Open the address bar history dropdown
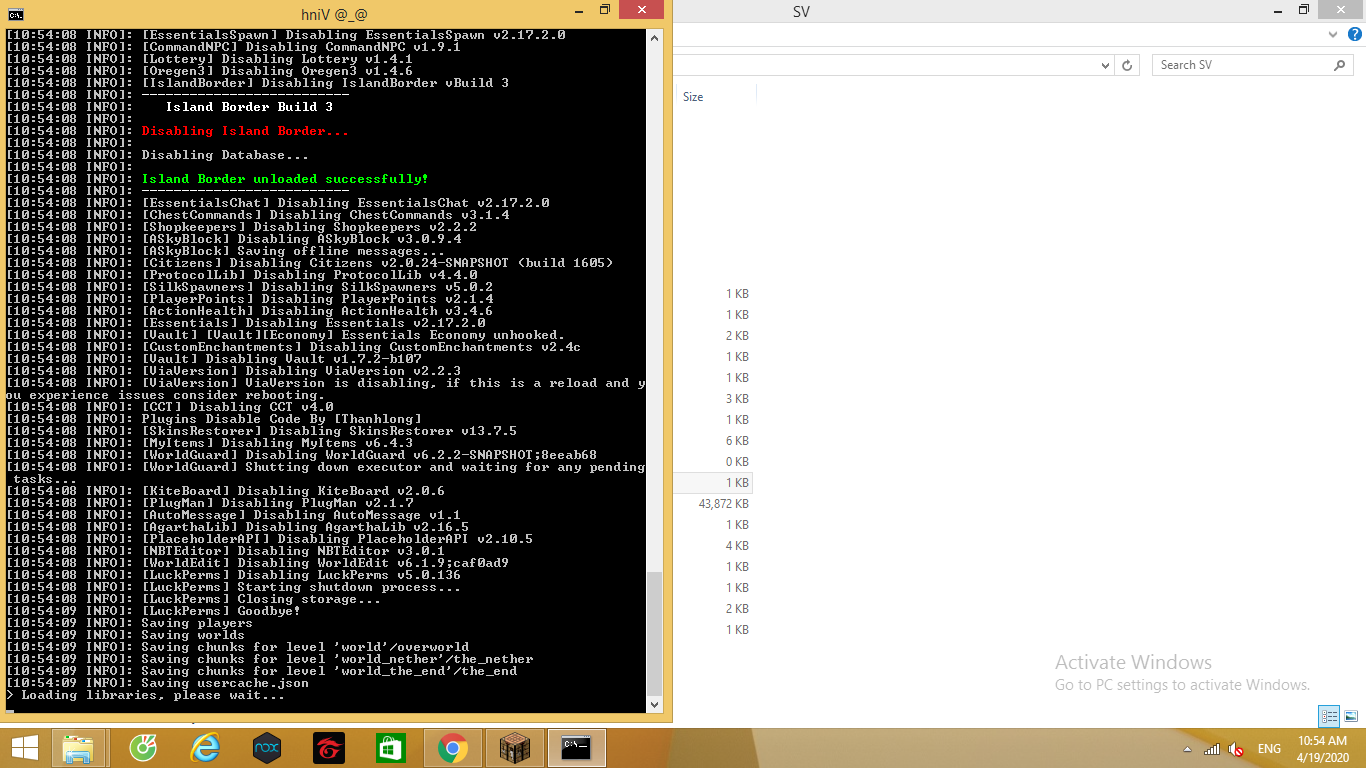Screen dimensions: 1366x768 1105,65
